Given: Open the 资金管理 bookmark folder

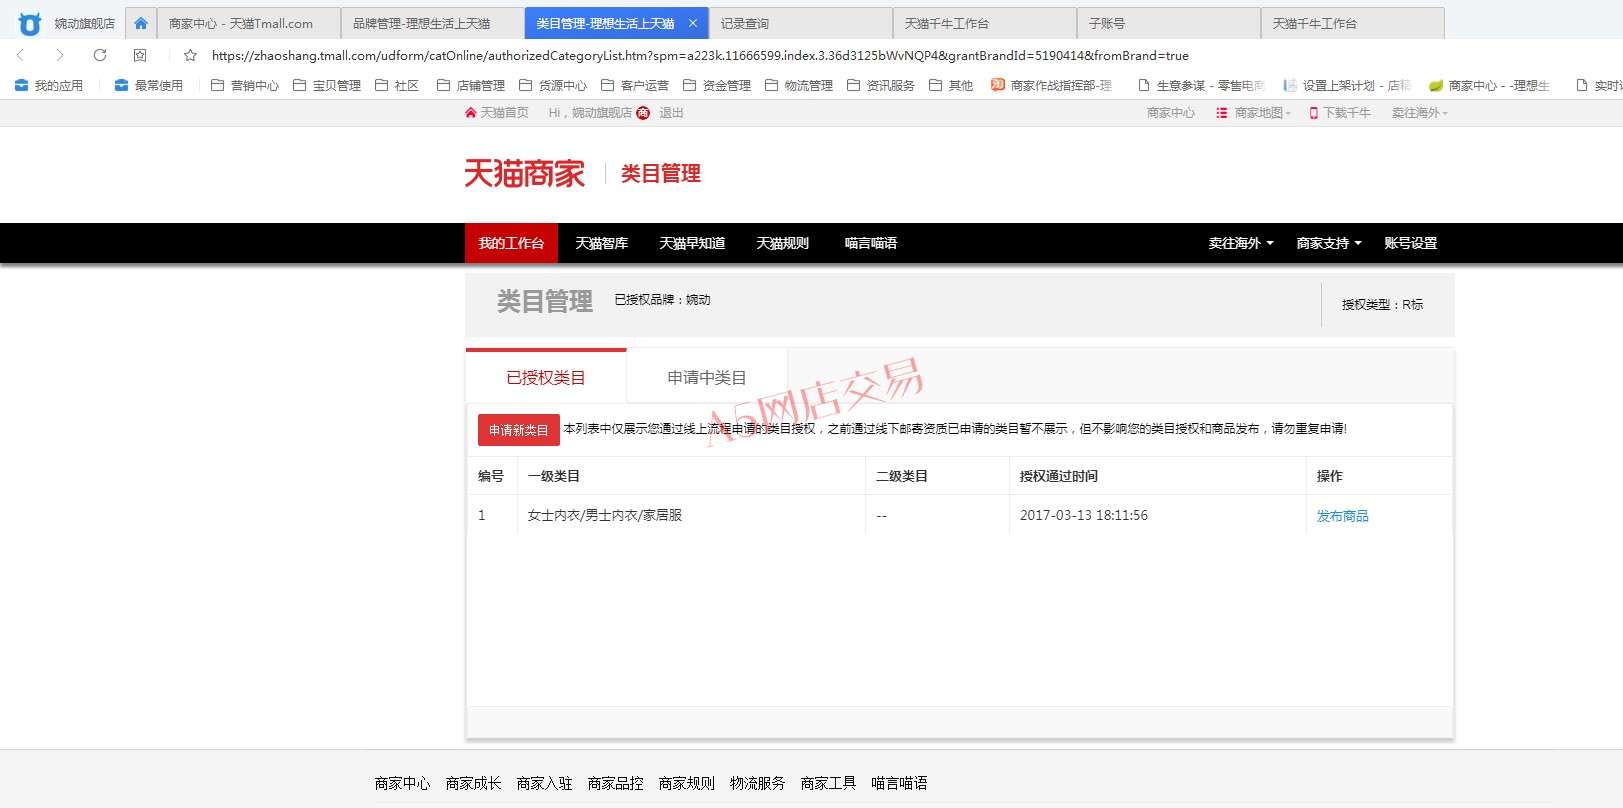Looking at the screenshot, I should coord(717,85).
